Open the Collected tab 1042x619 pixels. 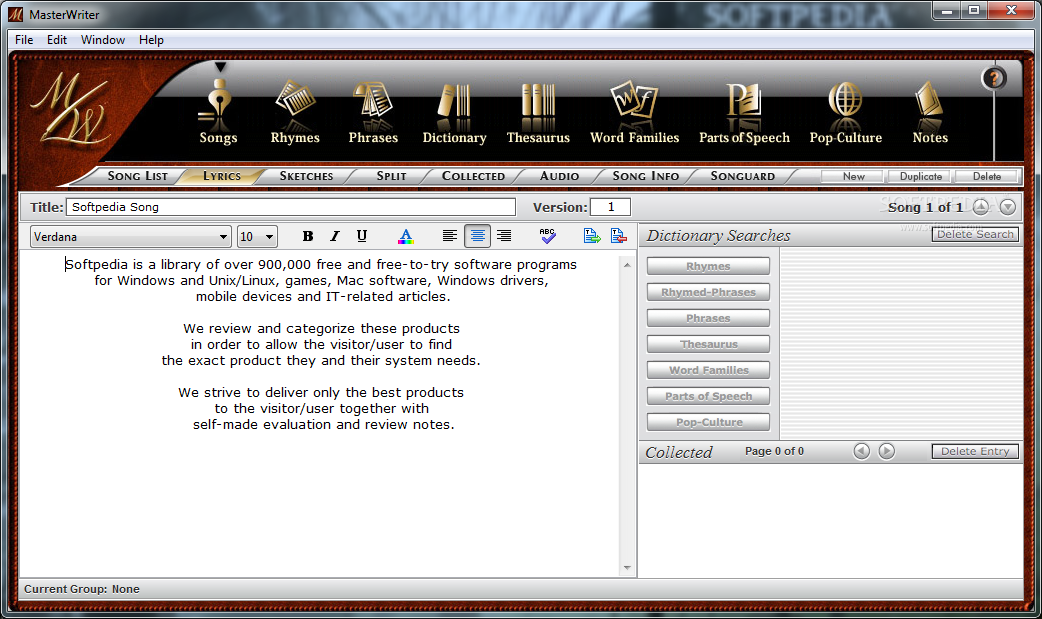tap(473, 176)
